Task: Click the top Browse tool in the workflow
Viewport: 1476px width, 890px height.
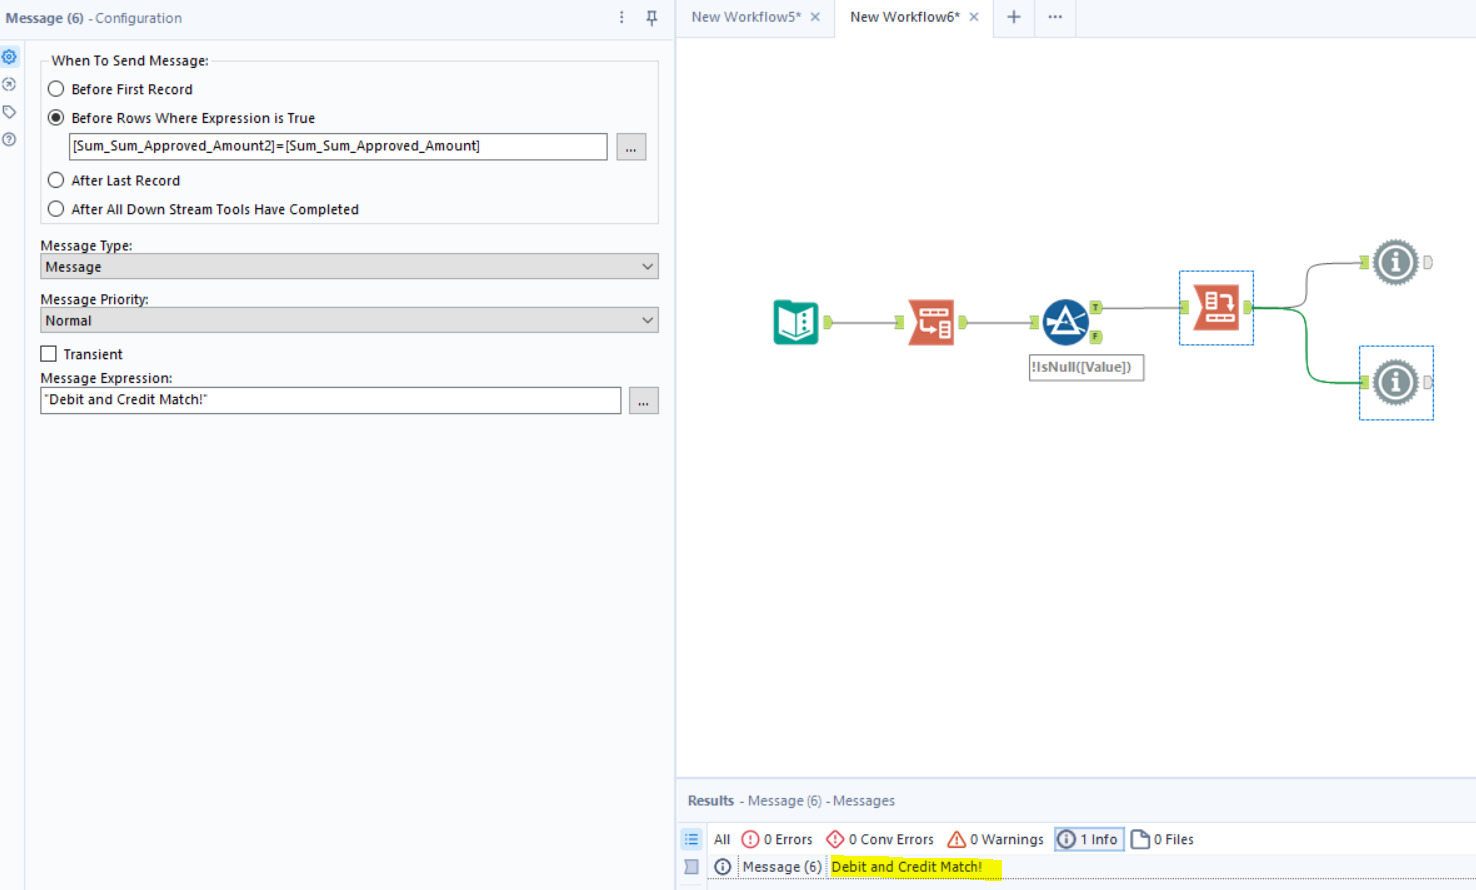Action: click(1396, 262)
